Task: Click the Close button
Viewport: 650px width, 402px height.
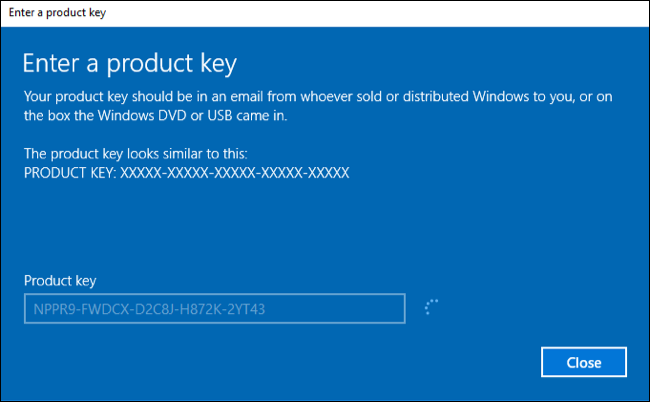Action: [584, 362]
